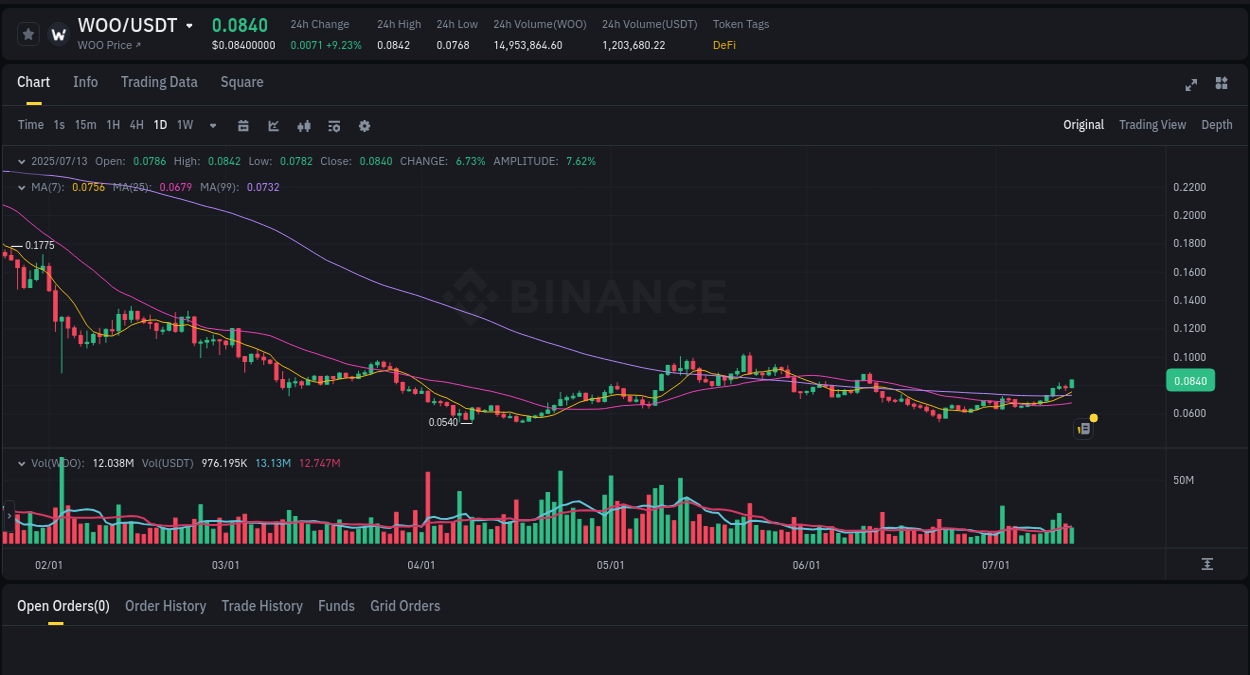Select the candlestick chart type icon
The image size is (1250, 675).
(x=303, y=126)
